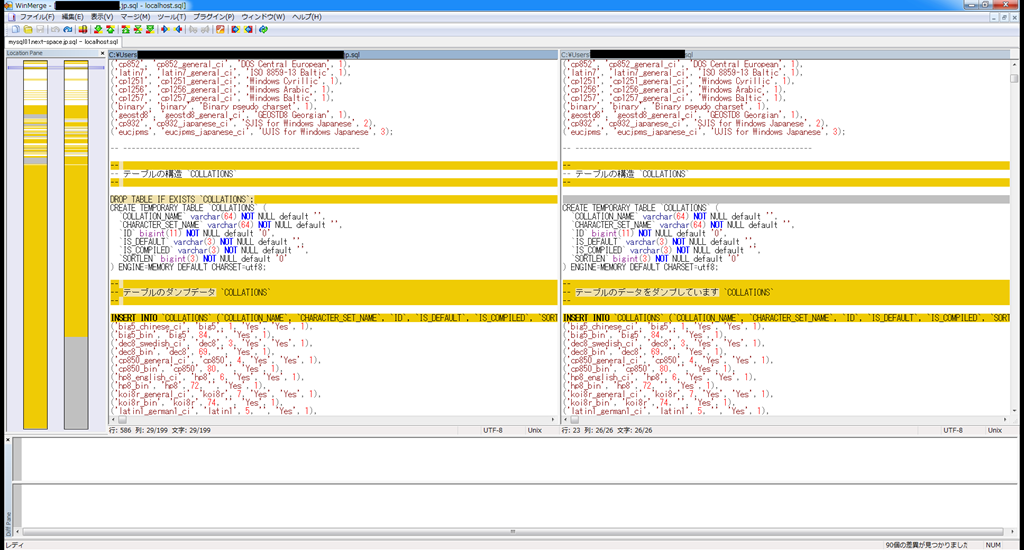Restore the inner document window
1024x550 pixels.
point(1004,18)
